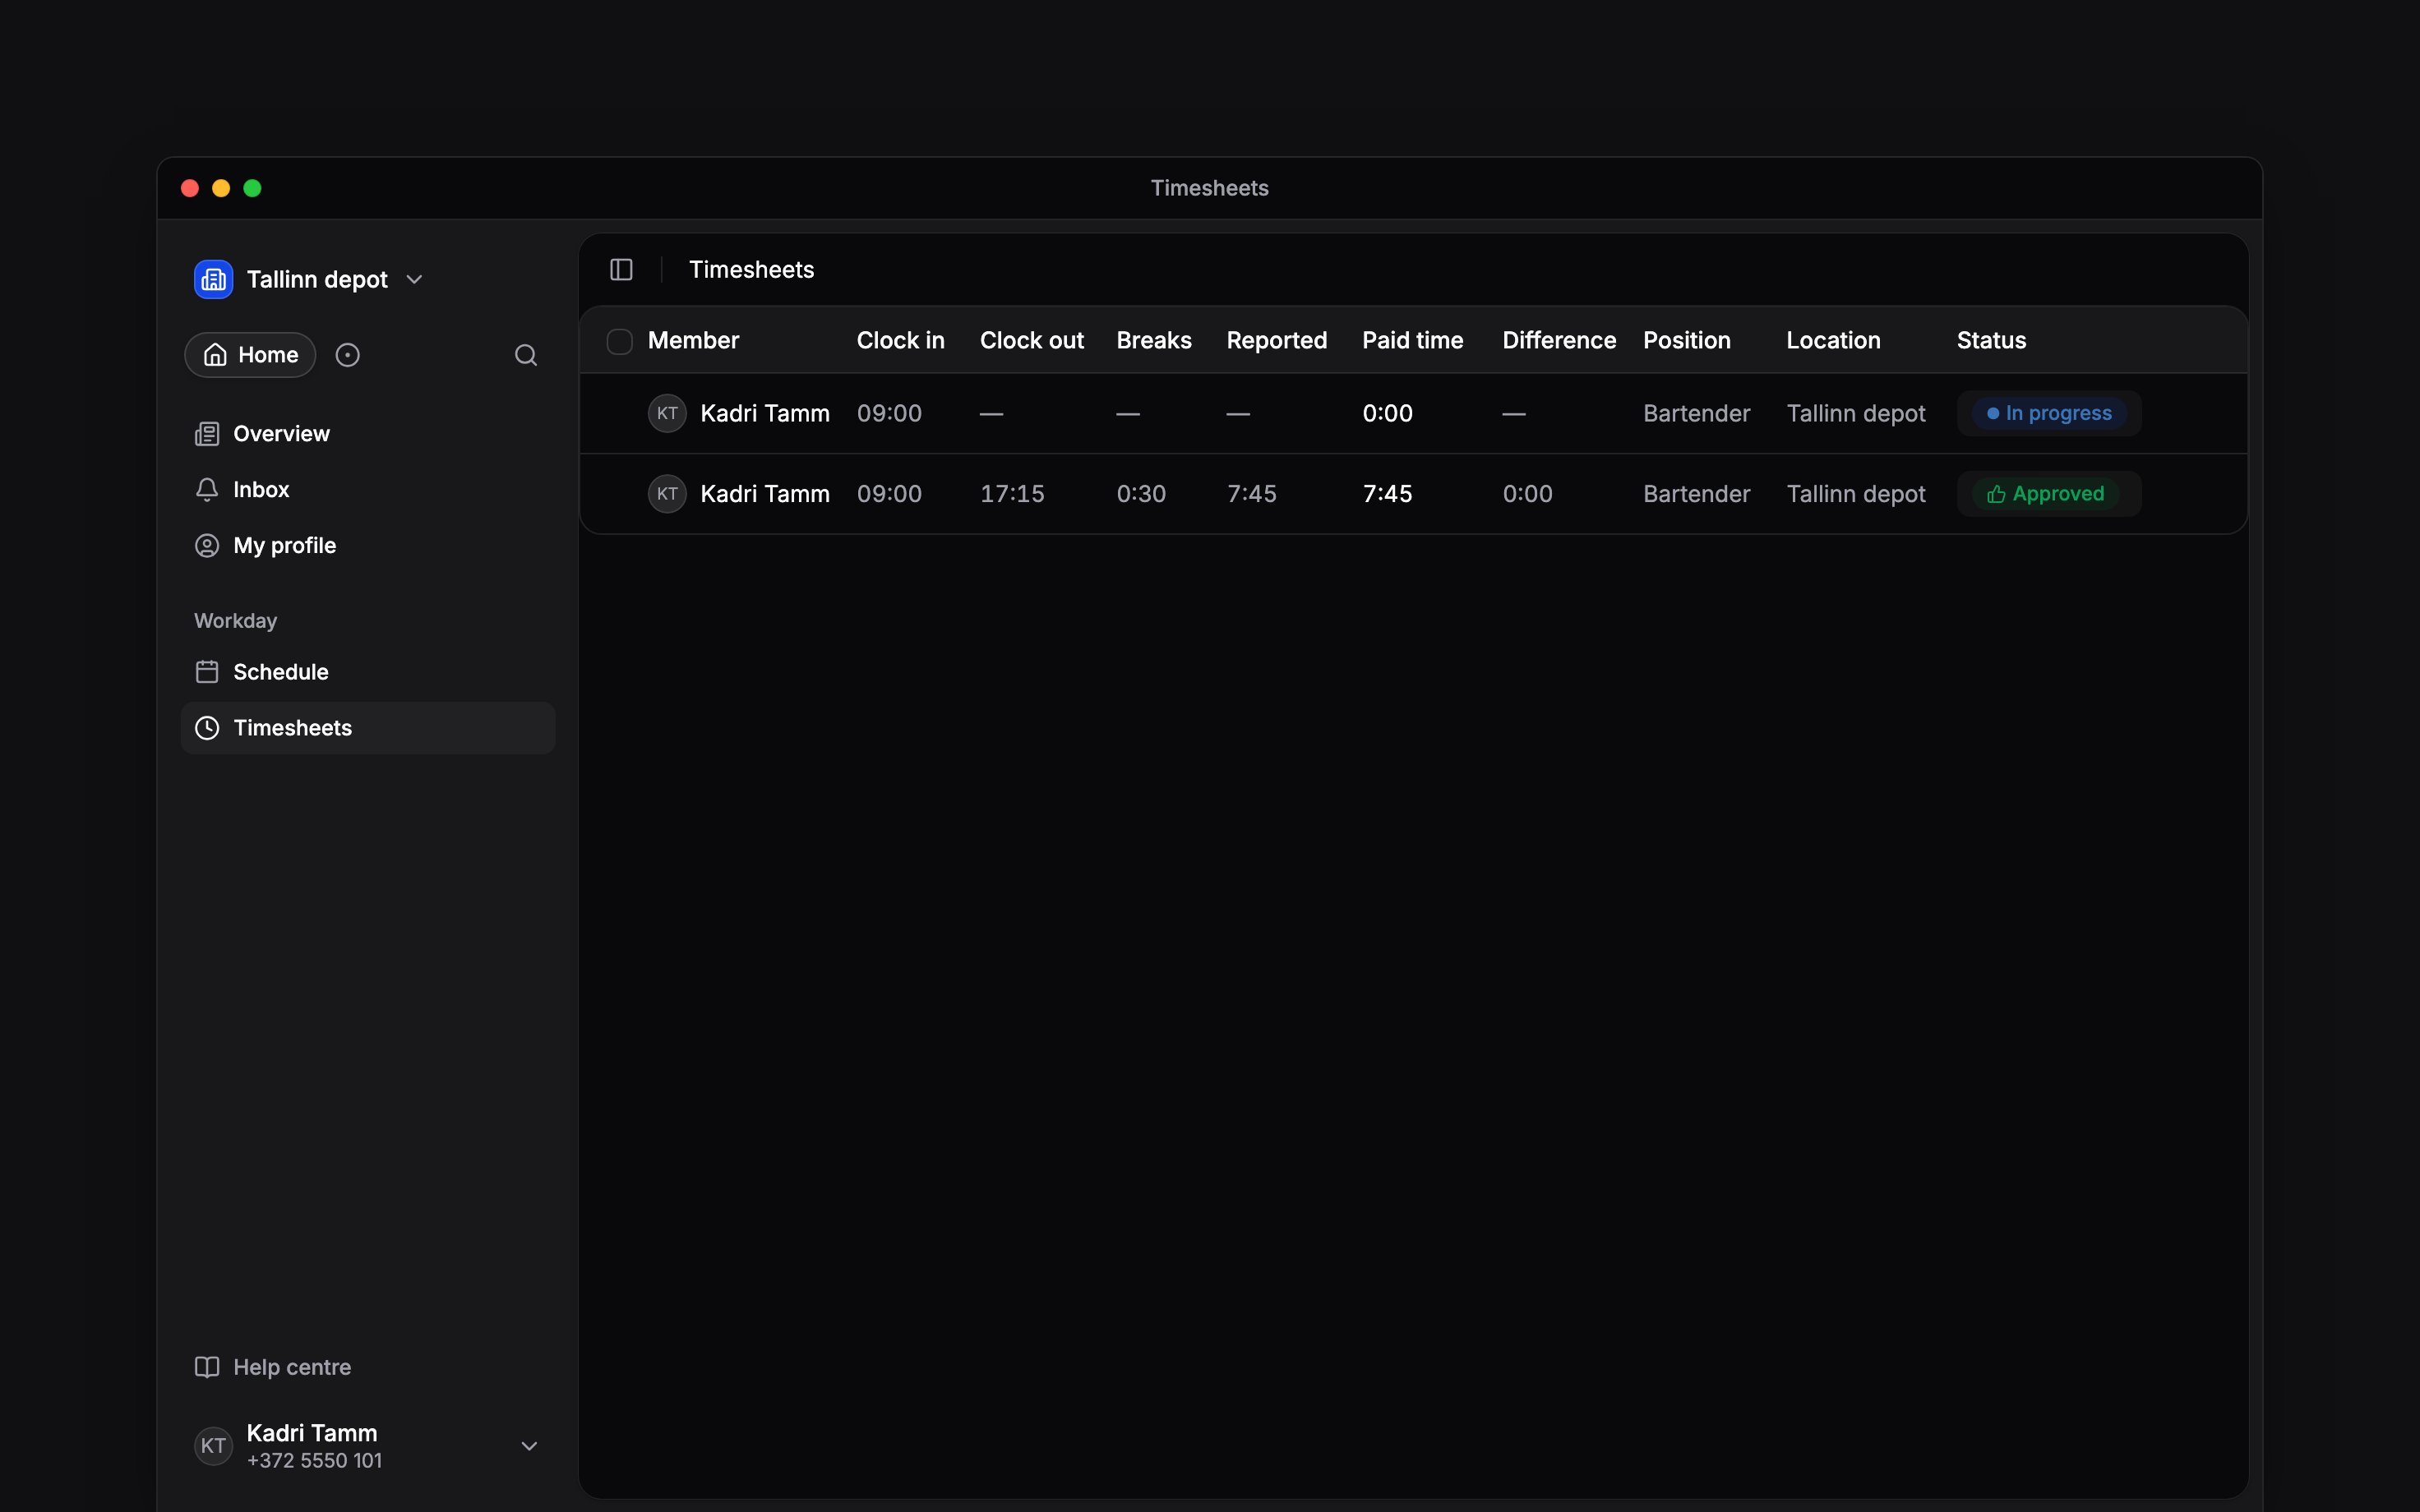Toggle the sidebar panel icon
This screenshot has height=1512, width=2420.
621,270
